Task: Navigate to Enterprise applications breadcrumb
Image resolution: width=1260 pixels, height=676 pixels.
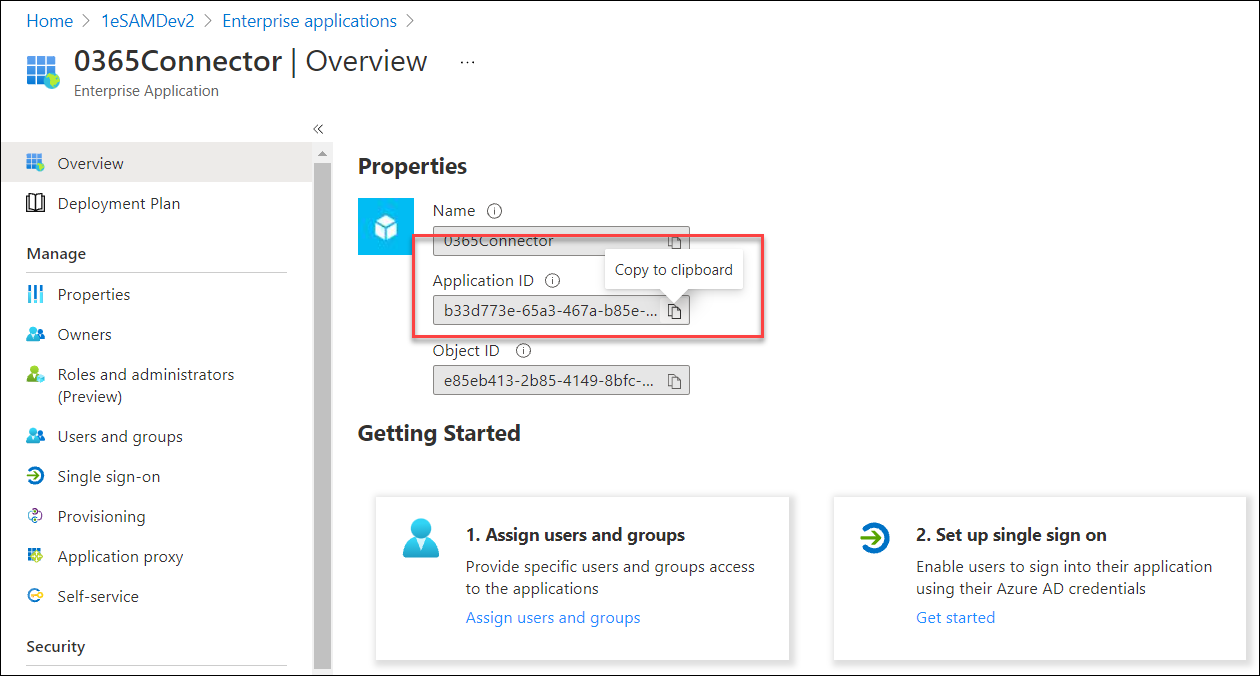Action: 309,21
